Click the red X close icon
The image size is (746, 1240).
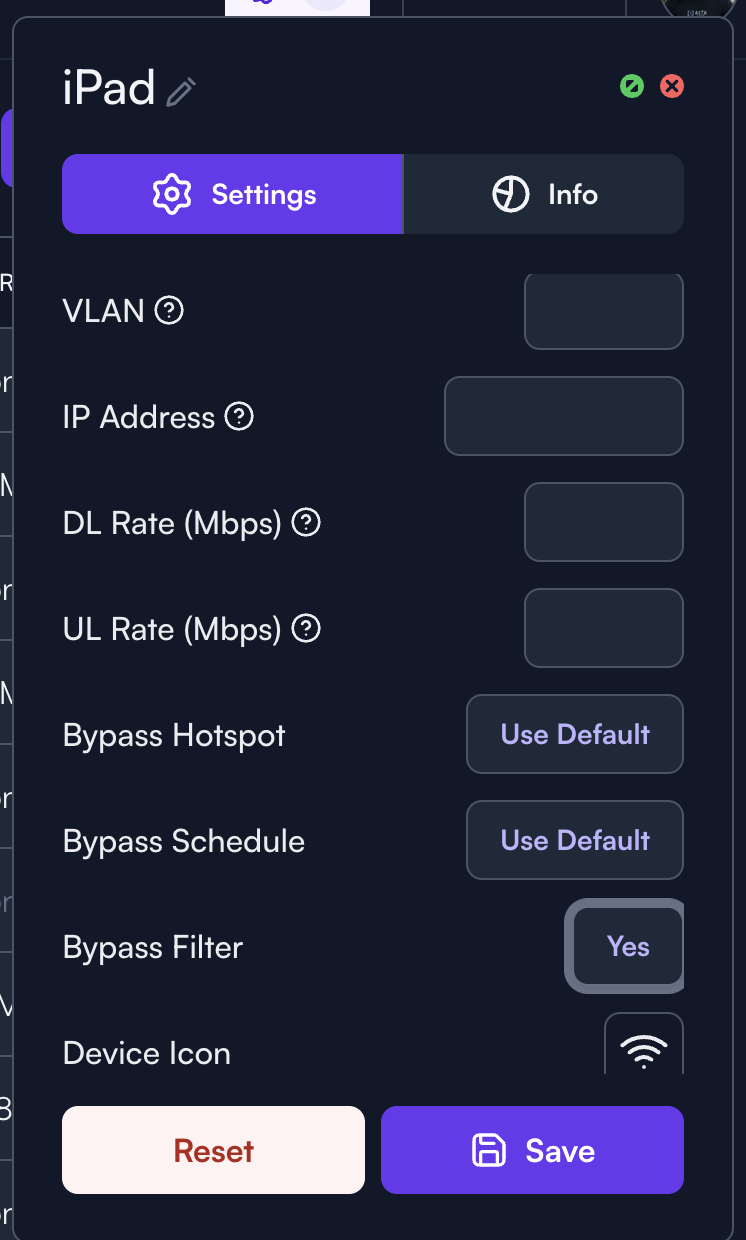point(672,86)
